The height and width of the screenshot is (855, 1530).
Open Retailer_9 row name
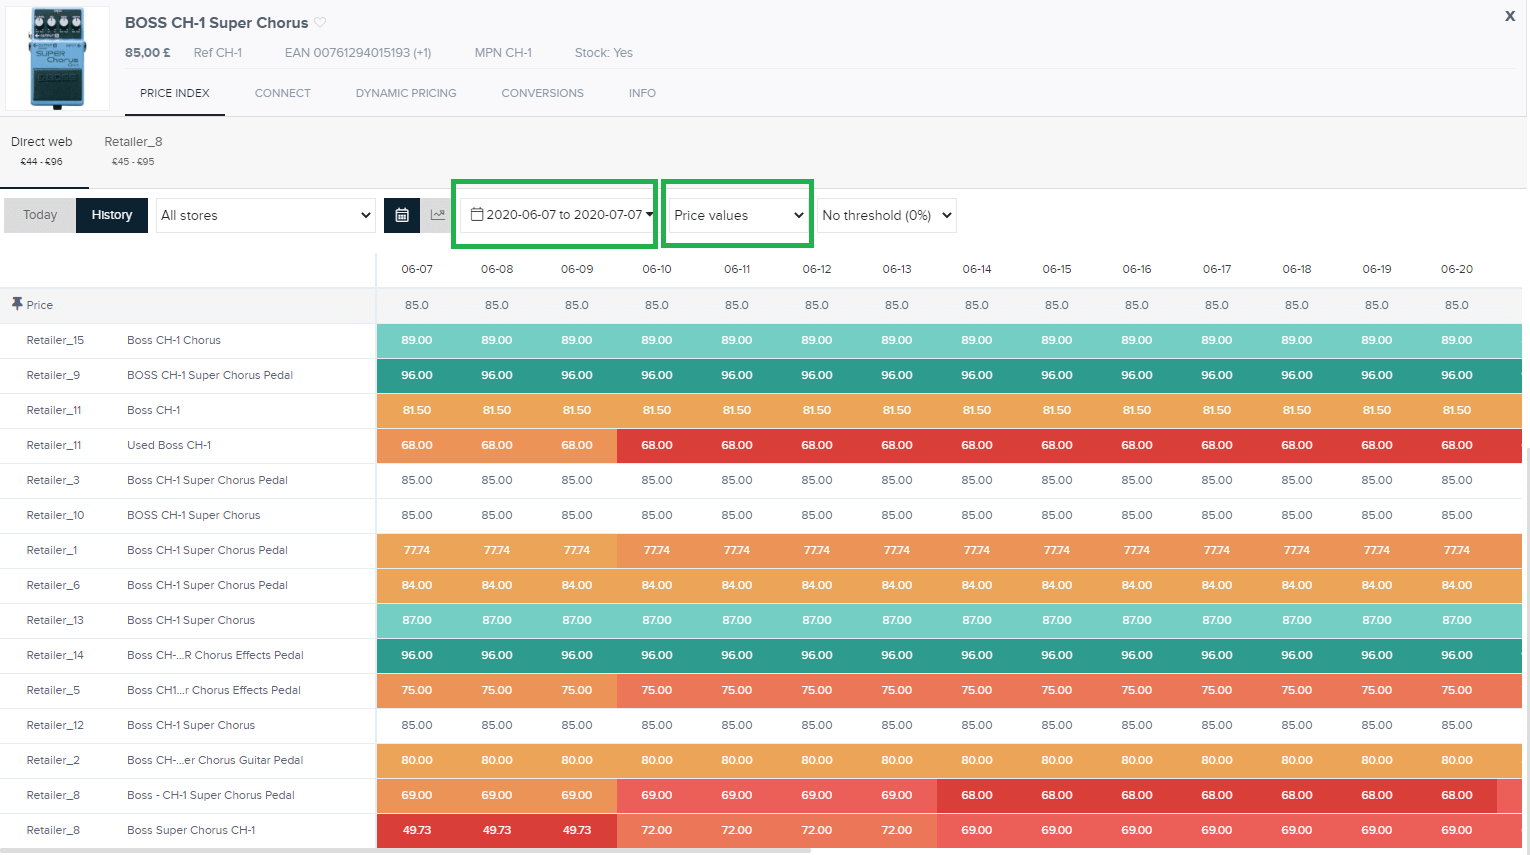pyautogui.click(x=53, y=375)
